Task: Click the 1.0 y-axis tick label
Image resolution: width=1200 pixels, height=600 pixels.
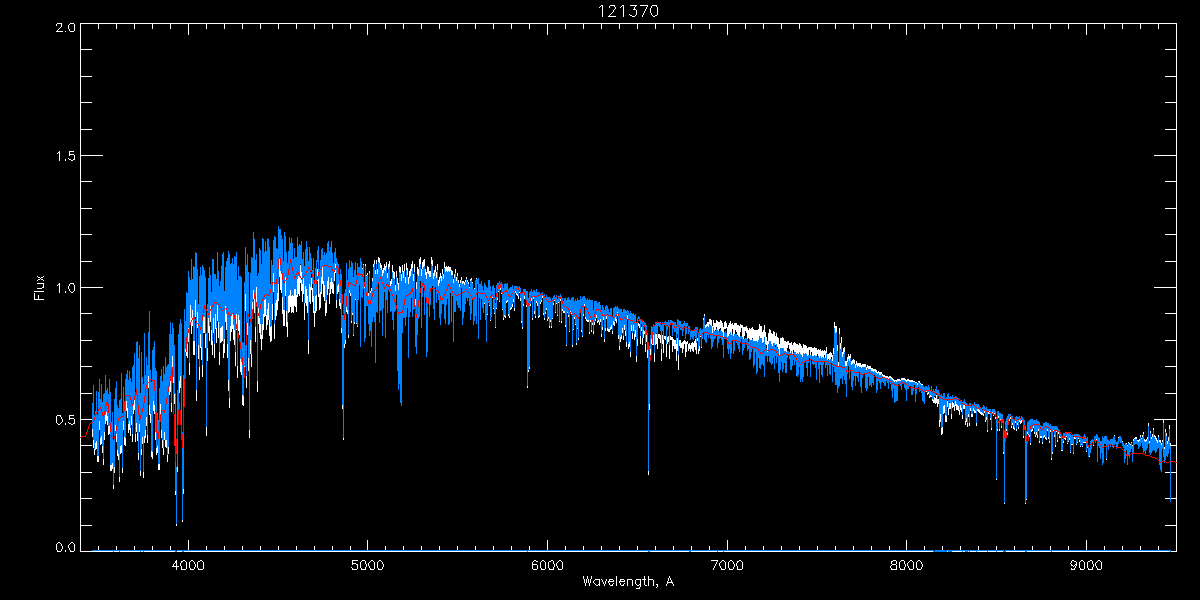Action: click(x=65, y=288)
